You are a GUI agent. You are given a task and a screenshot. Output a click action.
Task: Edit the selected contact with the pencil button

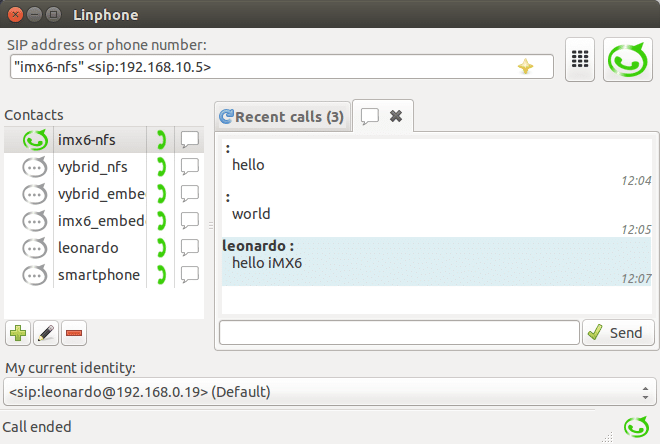pos(46,333)
